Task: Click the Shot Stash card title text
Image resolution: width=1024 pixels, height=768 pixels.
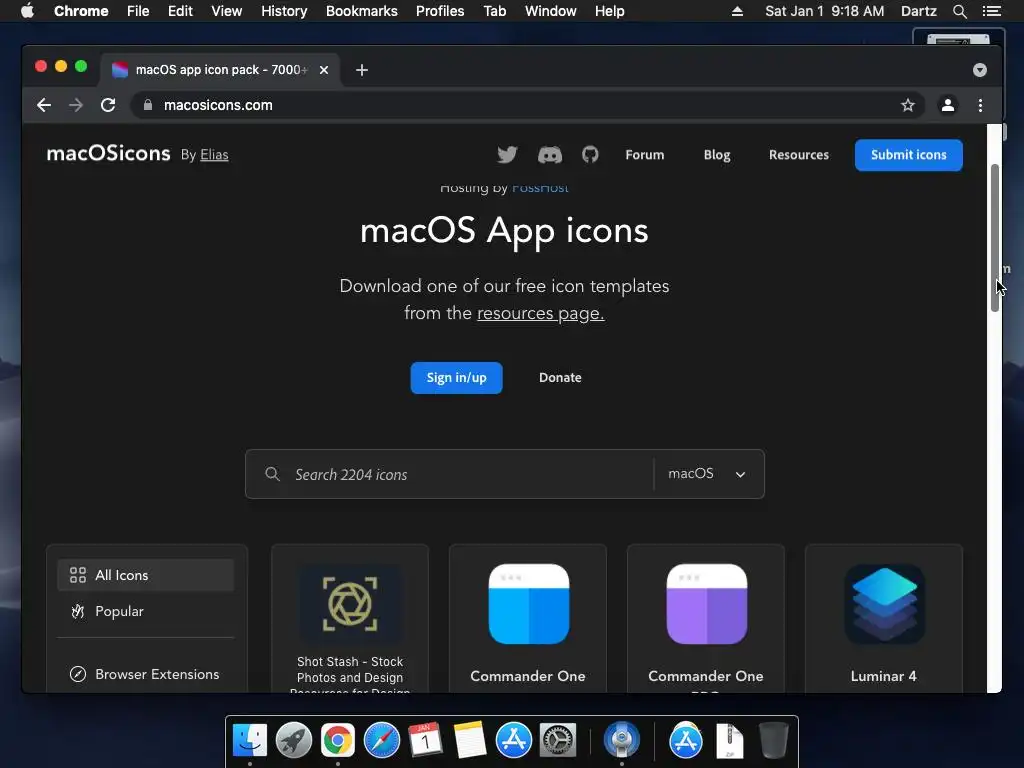Action: coord(350,676)
